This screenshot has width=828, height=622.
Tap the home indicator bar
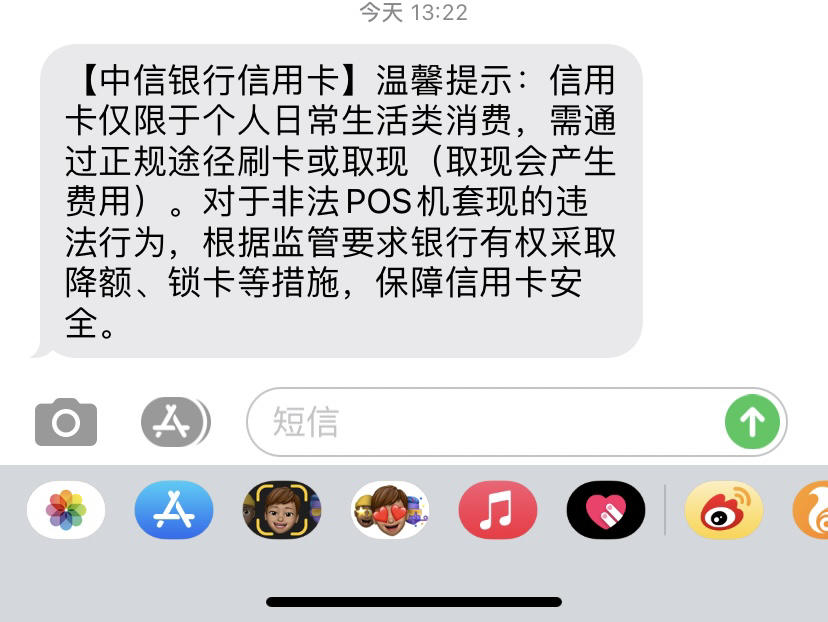414,602
